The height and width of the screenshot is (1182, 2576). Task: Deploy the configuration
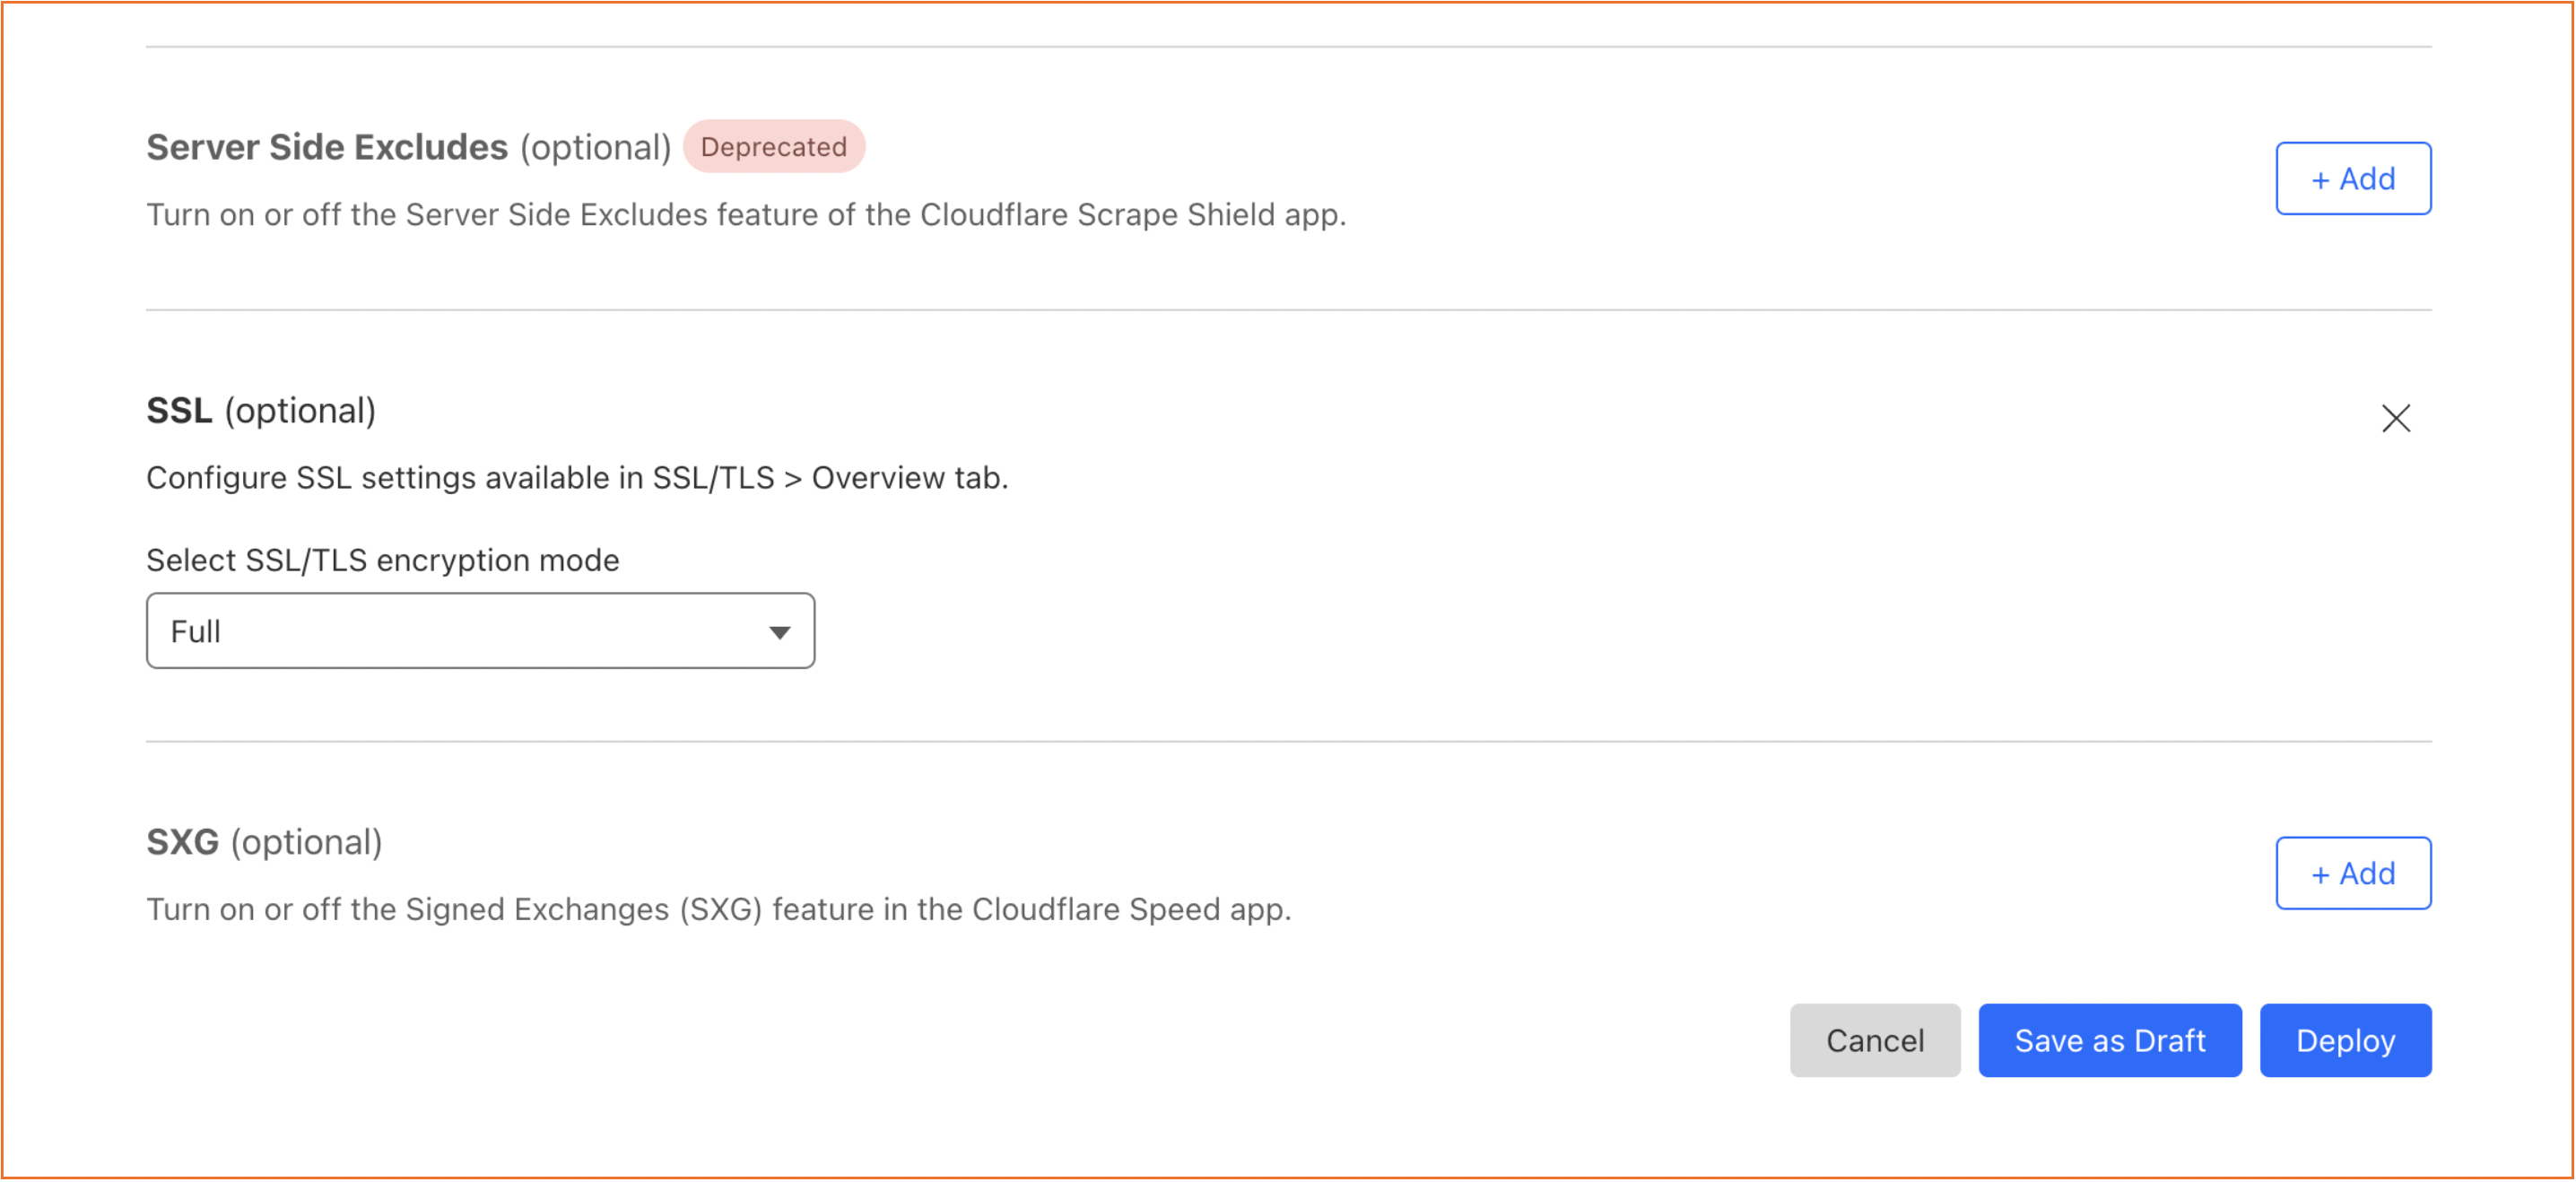pos(2345,1040)
